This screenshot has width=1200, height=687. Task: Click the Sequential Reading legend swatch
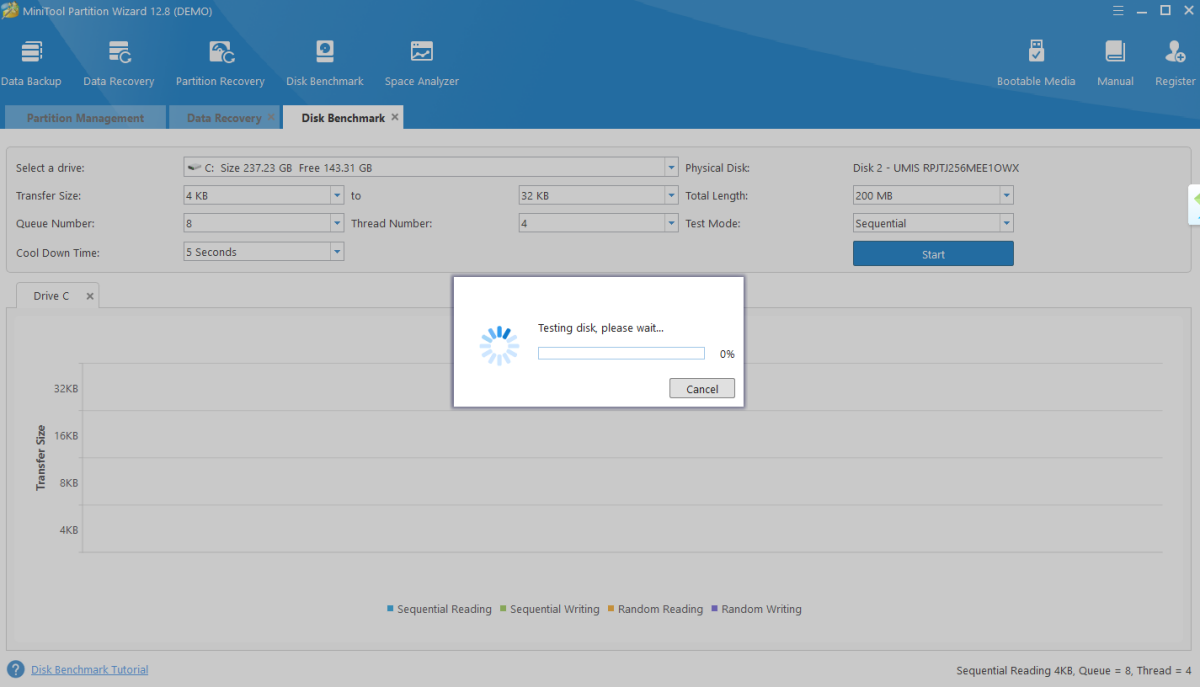point(391,609)
